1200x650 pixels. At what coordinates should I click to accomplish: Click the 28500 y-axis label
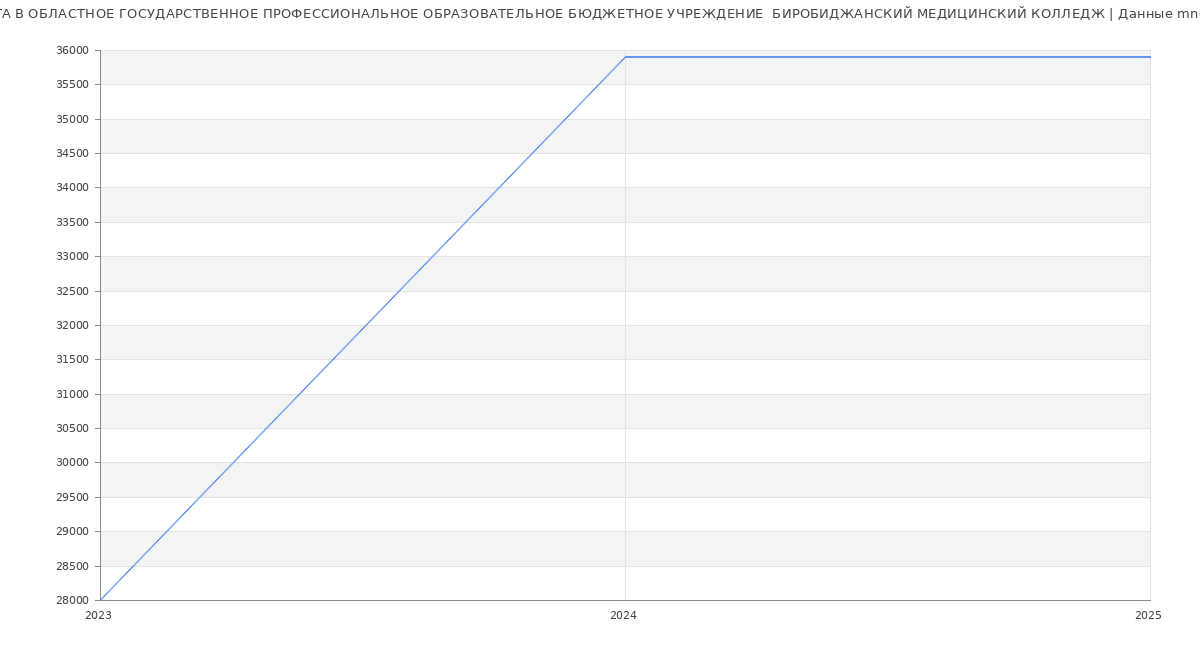tap(73, 566)
